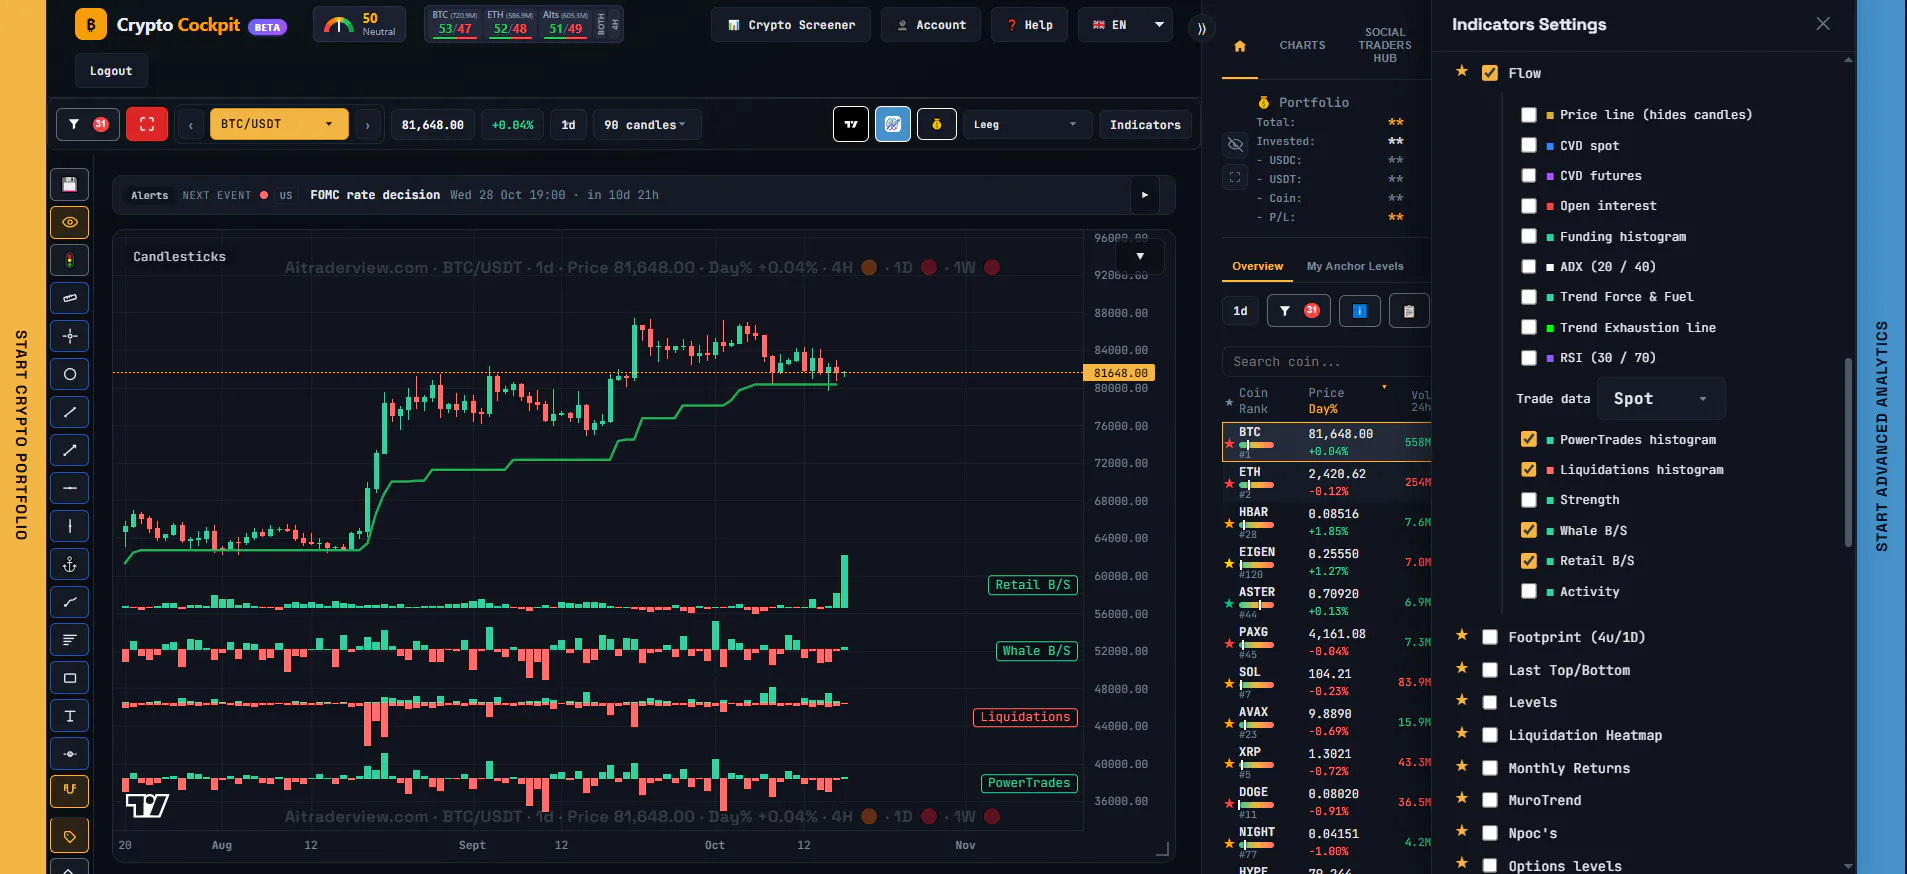Open the filter button with 31 badge in chart toolbar

[x=88, y=124]
